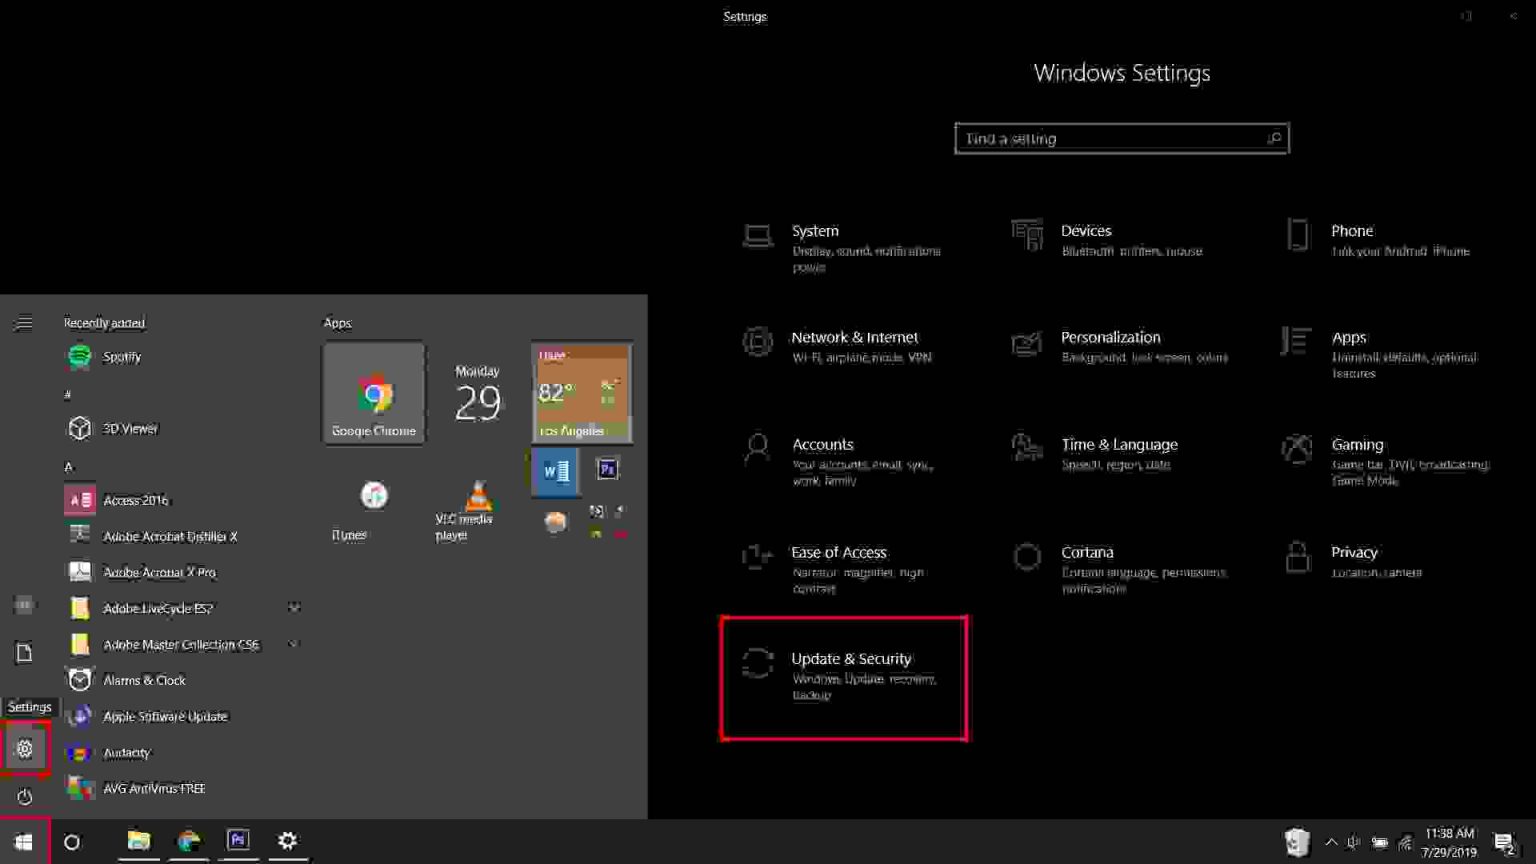This screenshot has height=864, width=1536.
Task: Open the Google Chrome tile
Action: point(373,394)
